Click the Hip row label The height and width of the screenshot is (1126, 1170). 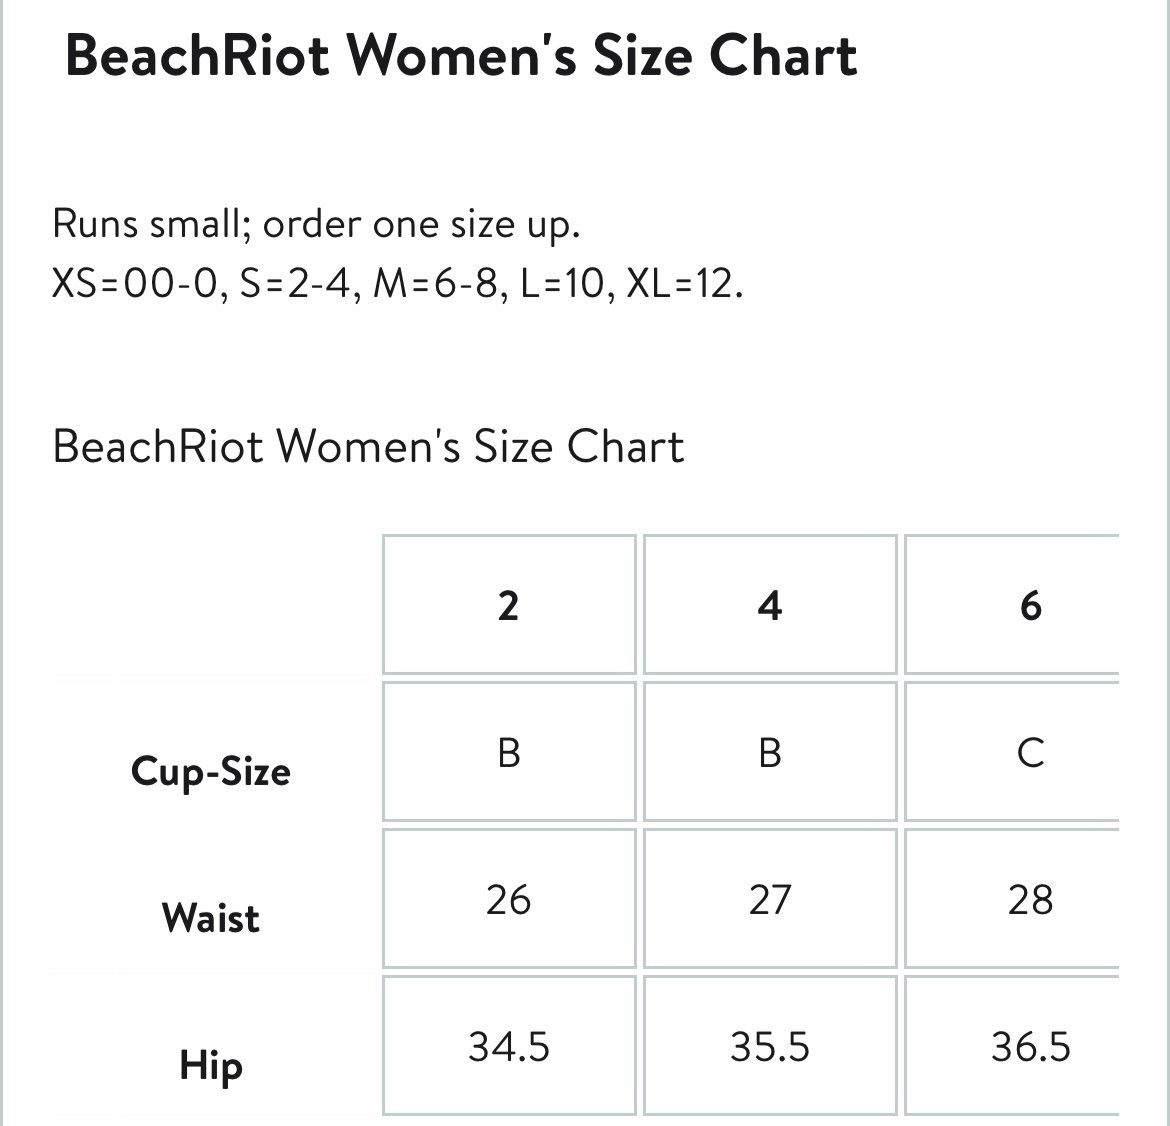click(210, 1065)
